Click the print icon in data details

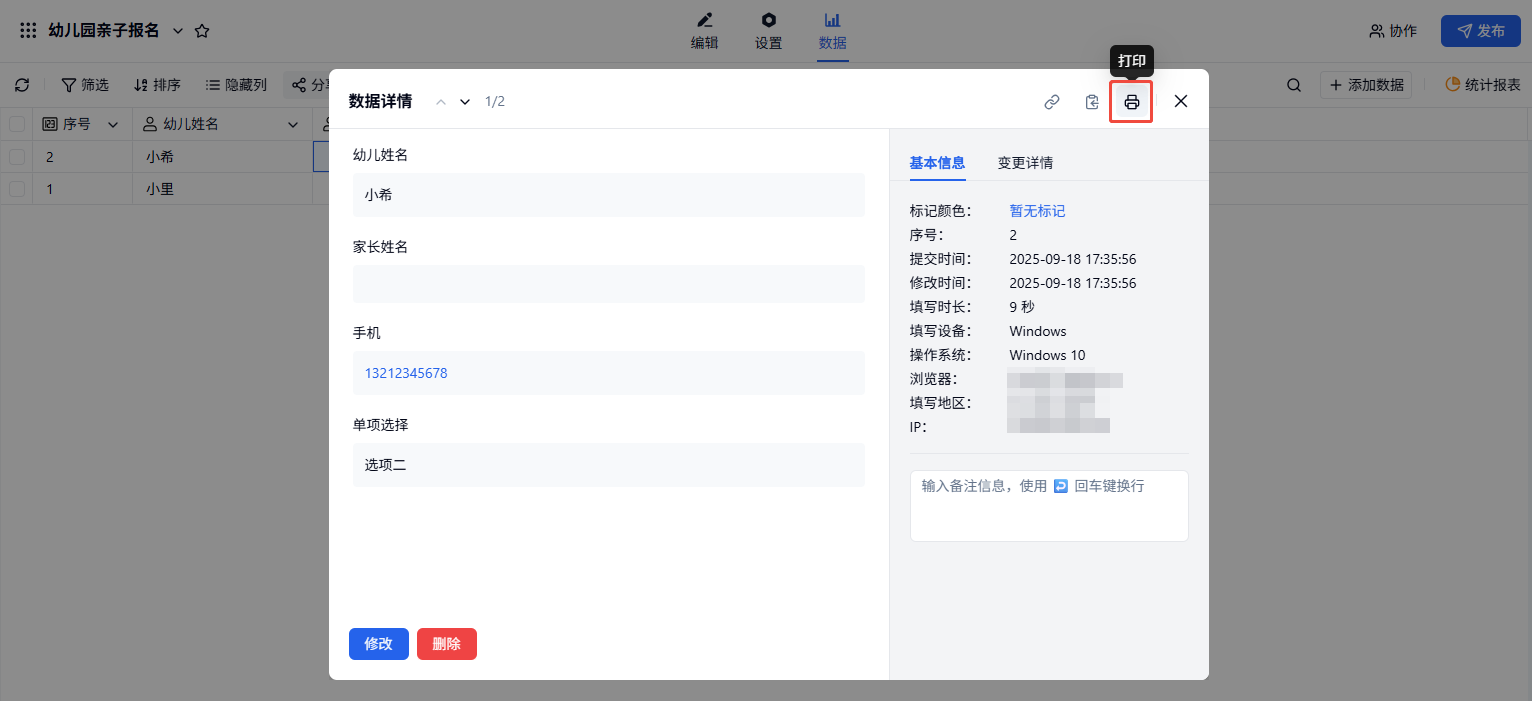pyautogui.click(x=1131, y=102)
